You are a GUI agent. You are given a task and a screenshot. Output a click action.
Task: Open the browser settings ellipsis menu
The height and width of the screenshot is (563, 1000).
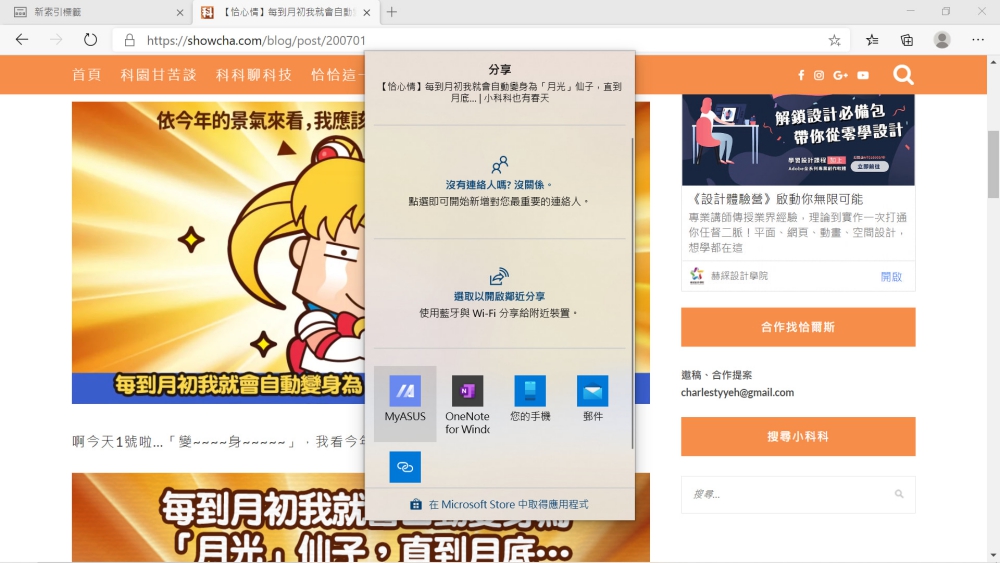(978, 40)
